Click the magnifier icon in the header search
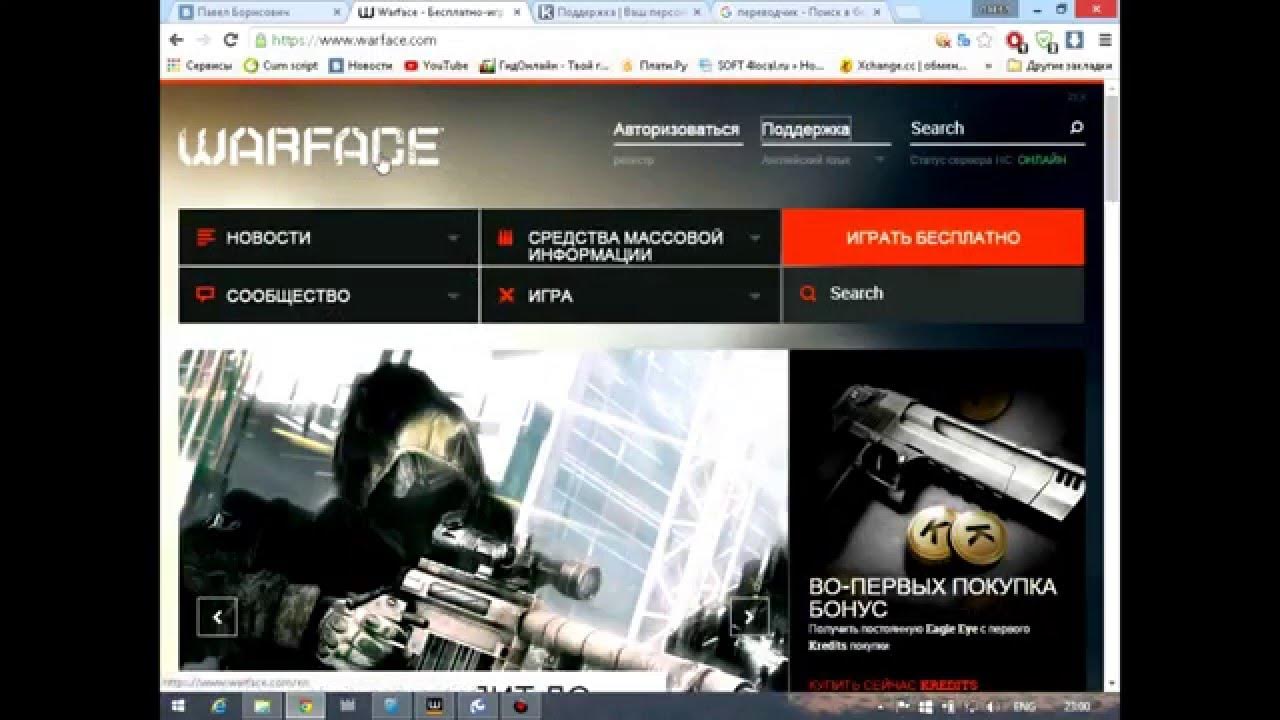 click(1076, 128)
